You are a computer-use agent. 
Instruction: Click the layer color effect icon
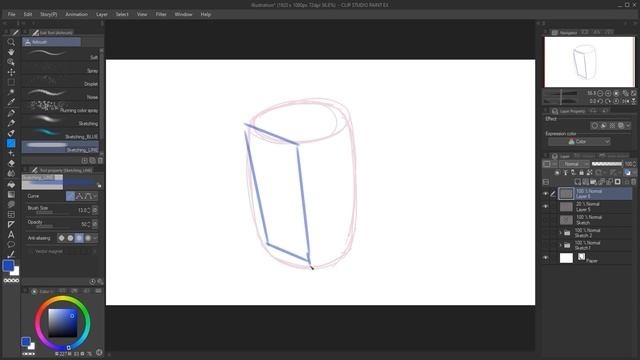click(621, 126)
